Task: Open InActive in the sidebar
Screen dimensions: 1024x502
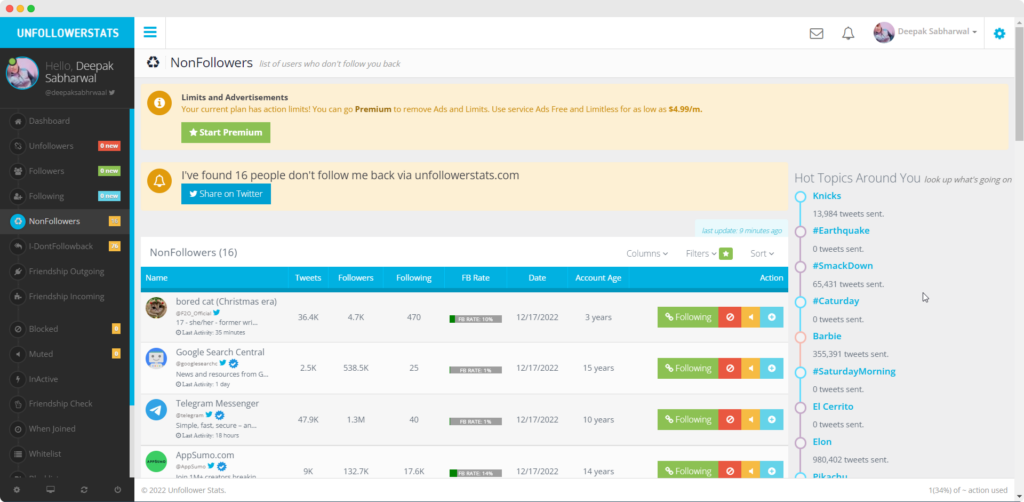Action: (x=65, y=379)
